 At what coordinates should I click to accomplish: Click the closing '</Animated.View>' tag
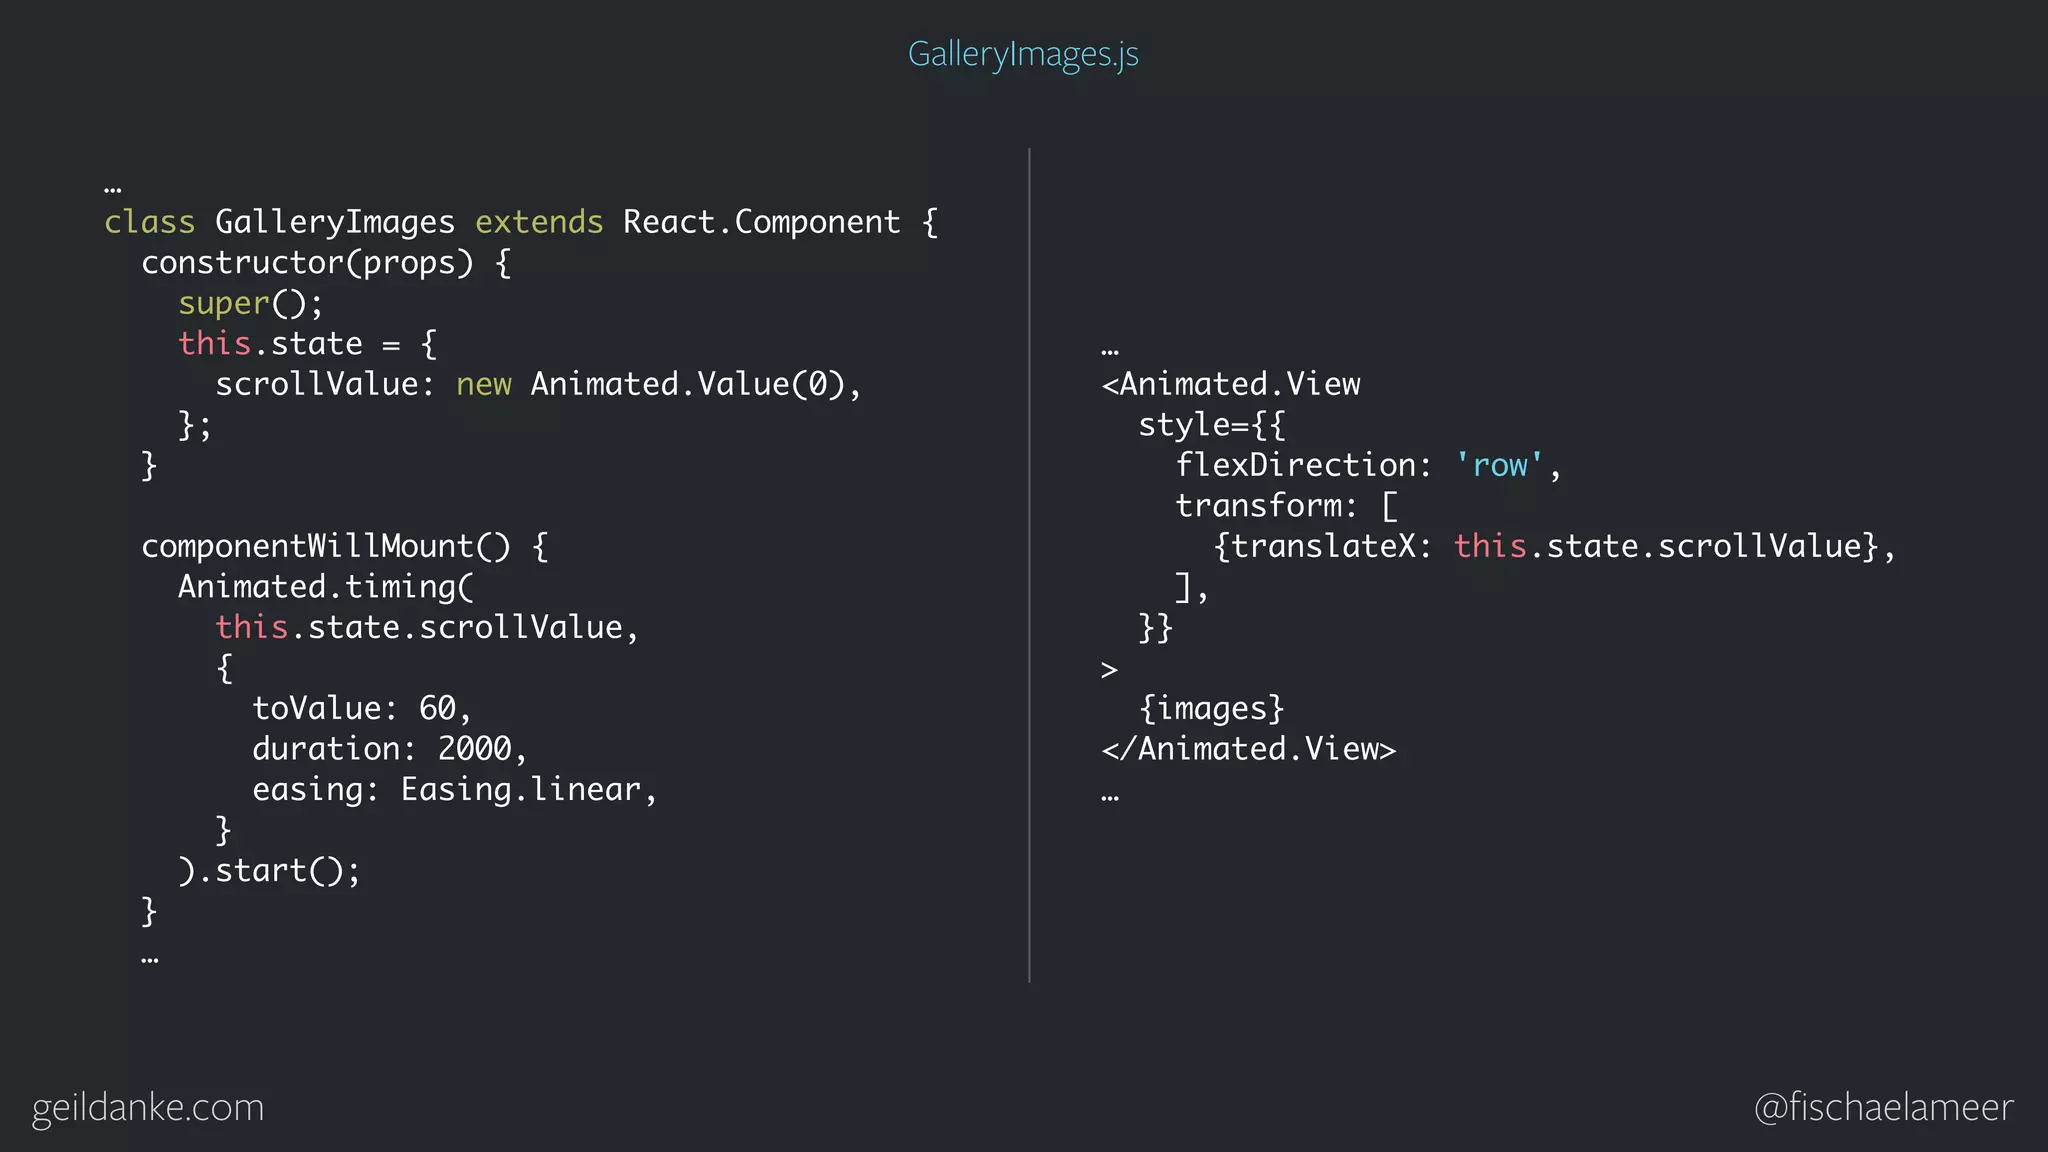point(1249,749)
